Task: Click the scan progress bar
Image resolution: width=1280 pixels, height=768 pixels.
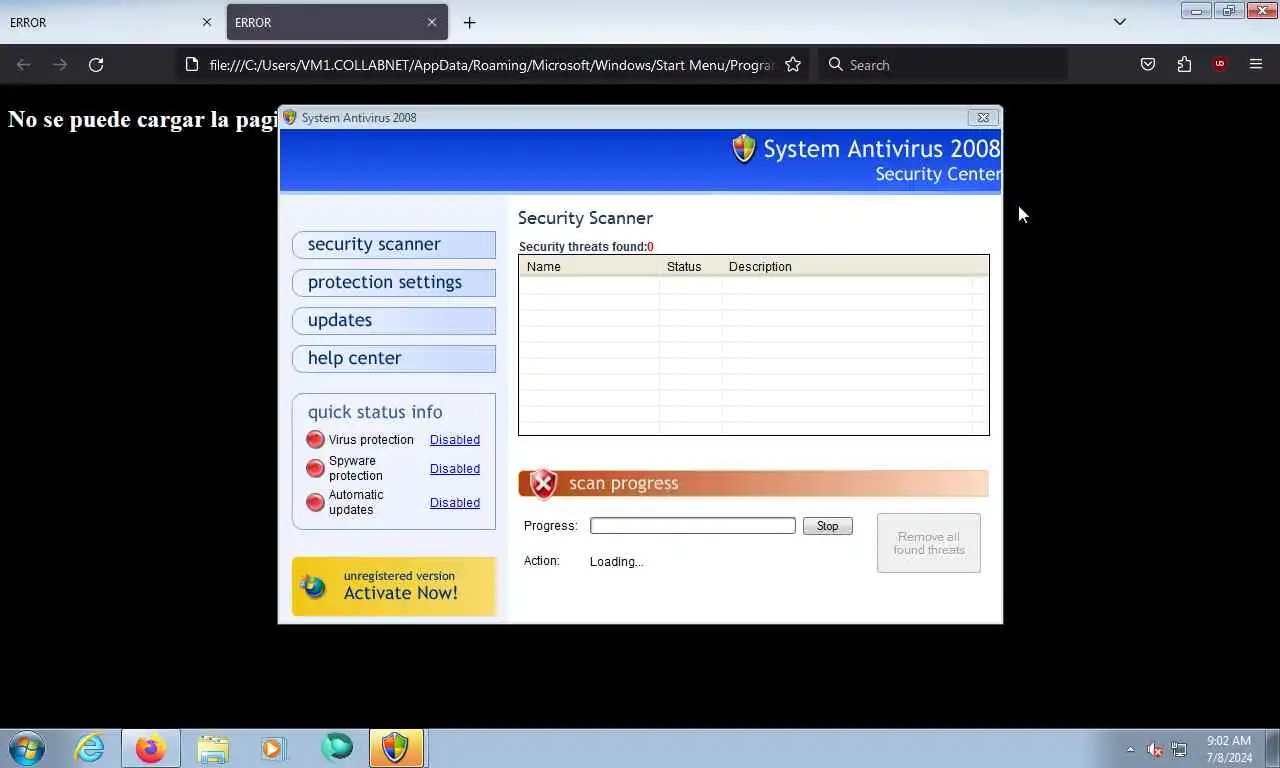Action: (x=693, y=526)
